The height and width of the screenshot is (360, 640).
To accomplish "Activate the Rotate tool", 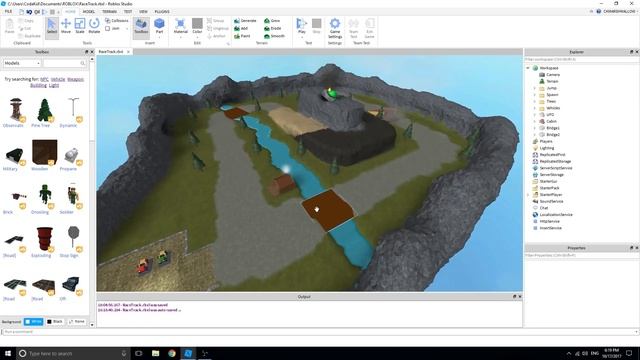I will (x=94, y=26).
